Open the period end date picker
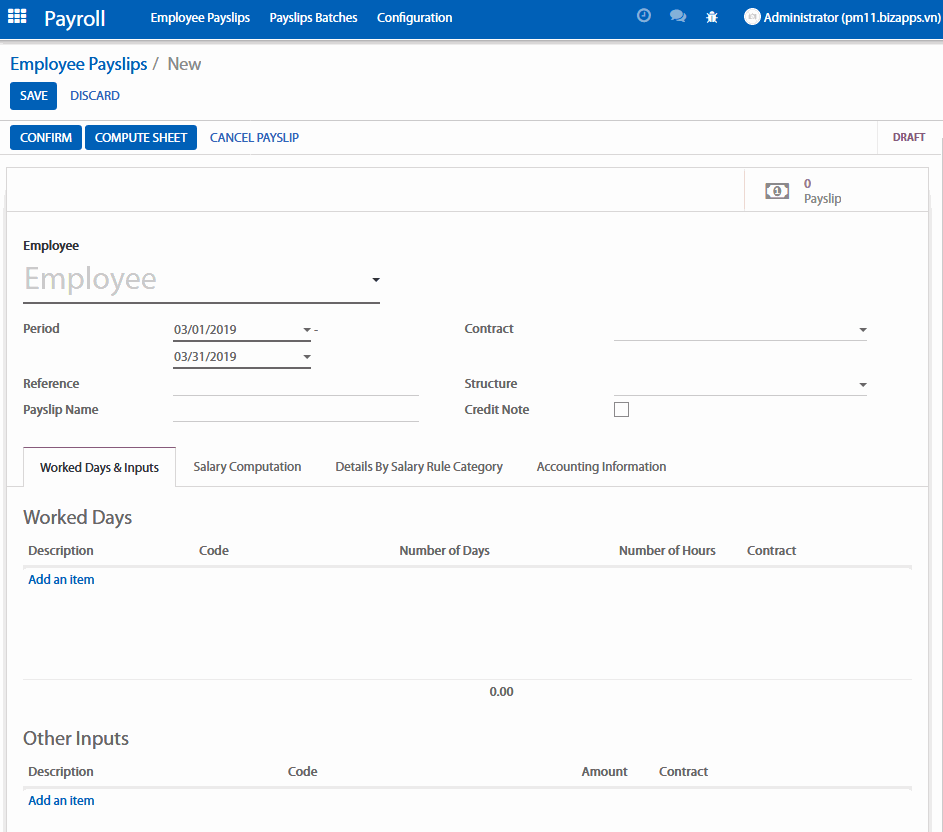943x832 pixels. click(307, 357)
